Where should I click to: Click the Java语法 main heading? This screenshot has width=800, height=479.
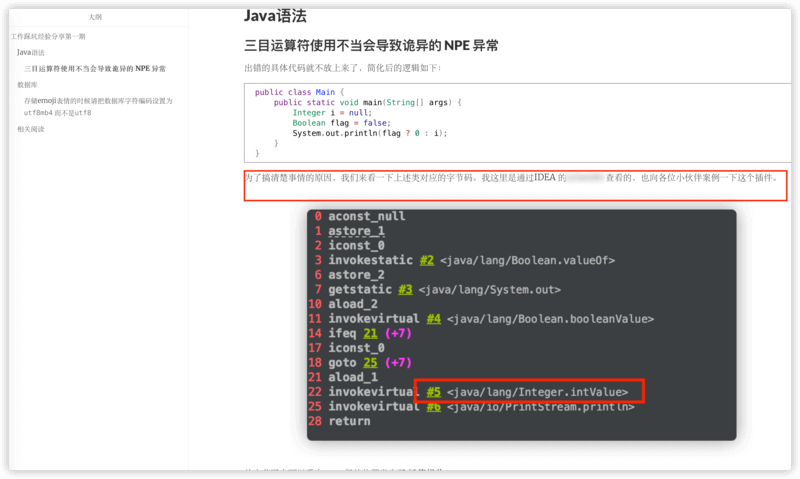coord(275,16)
